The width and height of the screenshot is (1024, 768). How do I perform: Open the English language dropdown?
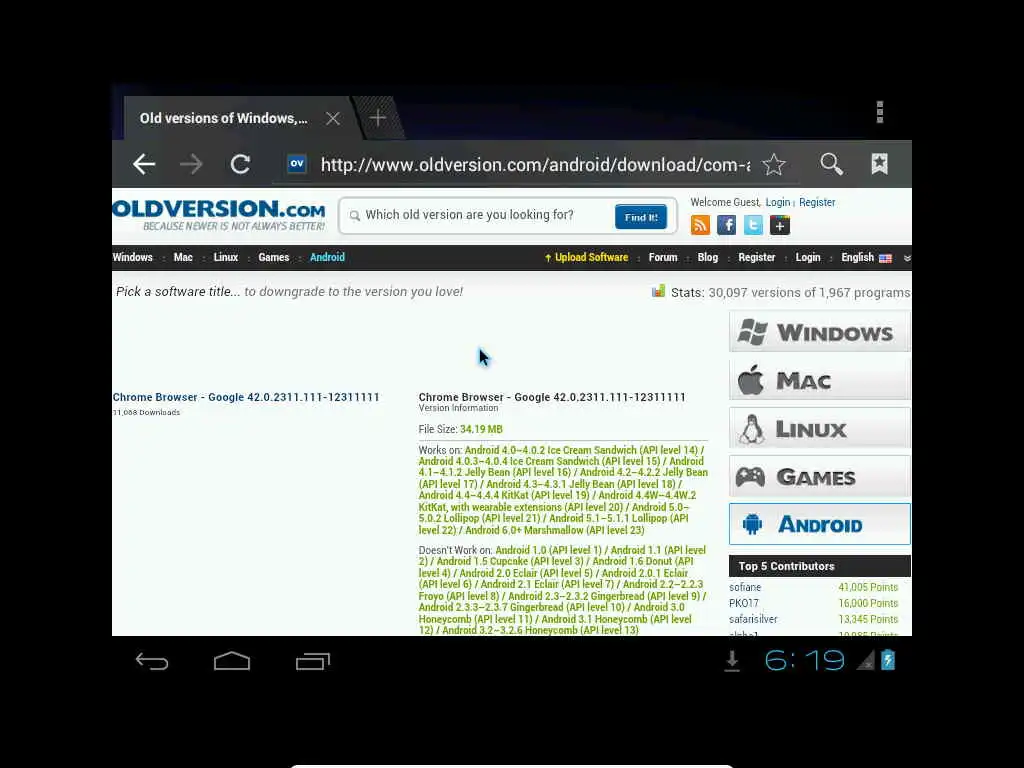[866, 257]
